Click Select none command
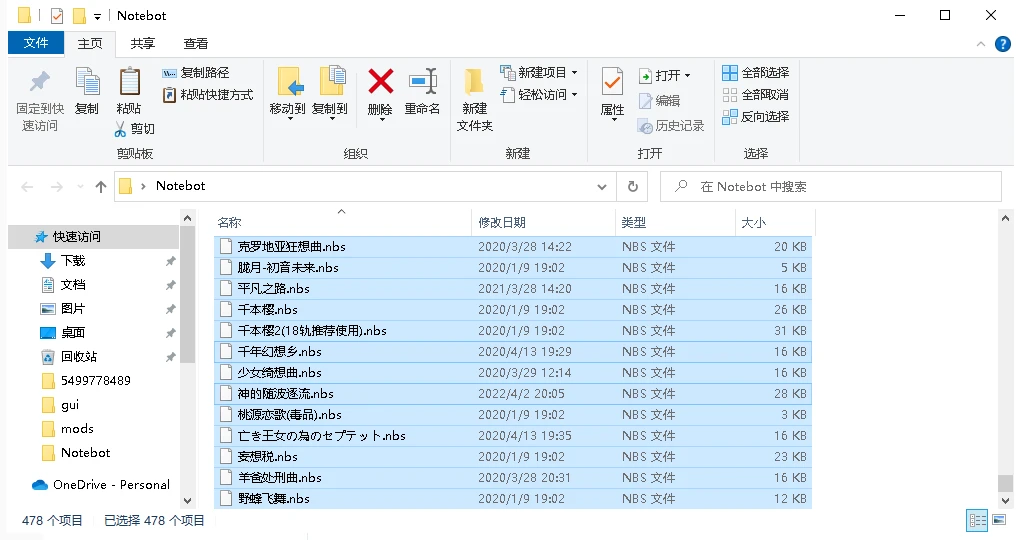The width and height of the screenshot is (1022, 540). 756,95
